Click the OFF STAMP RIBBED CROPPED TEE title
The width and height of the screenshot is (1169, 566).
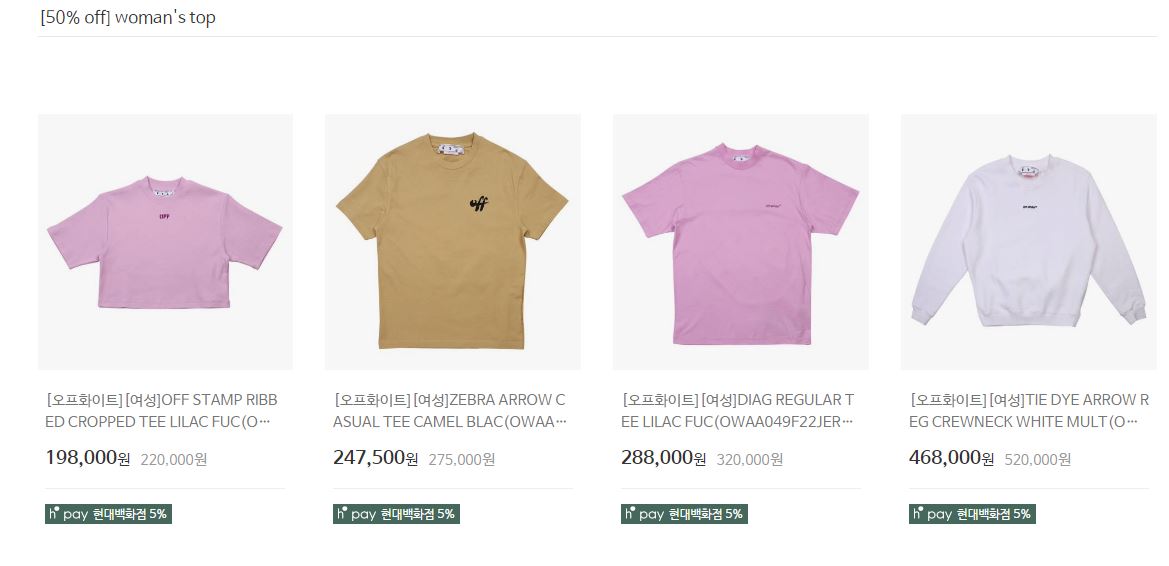pos(162,411)
